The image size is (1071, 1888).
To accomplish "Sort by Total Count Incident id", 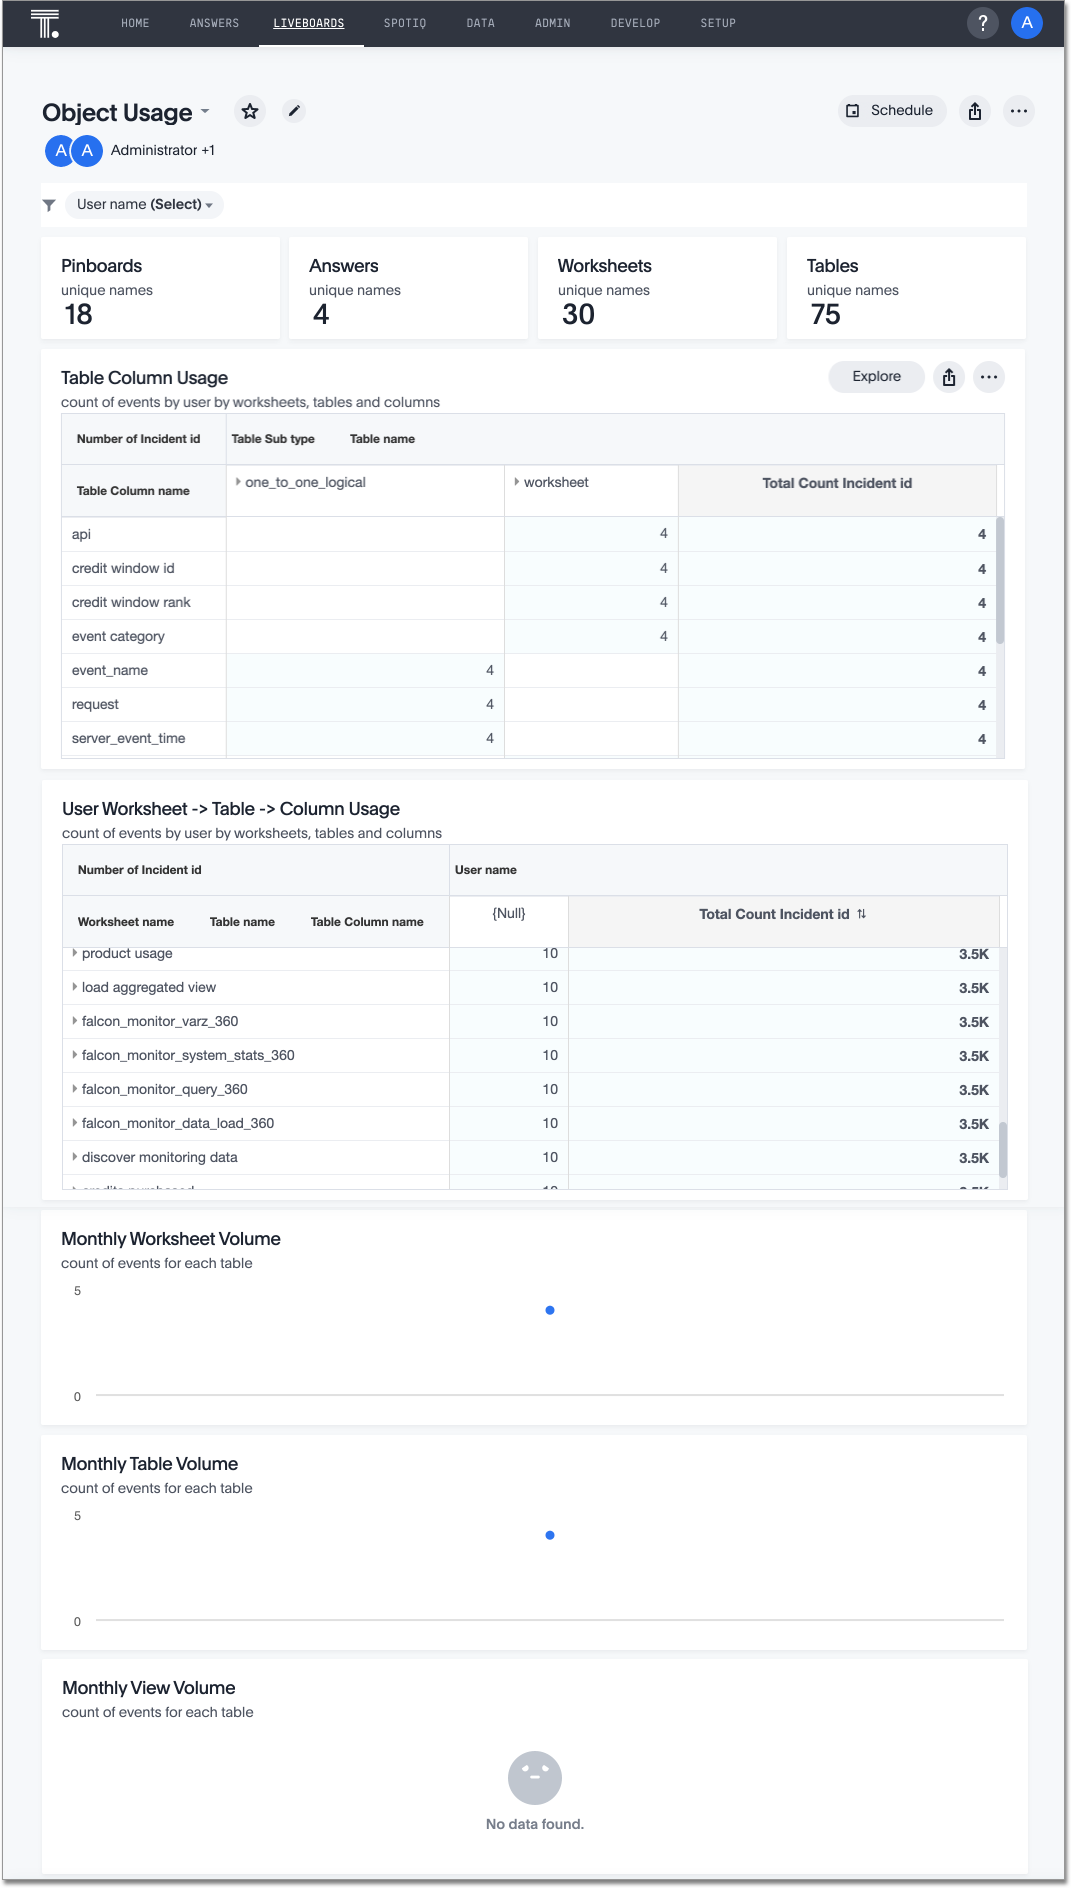I will click(x=861, y=914).
